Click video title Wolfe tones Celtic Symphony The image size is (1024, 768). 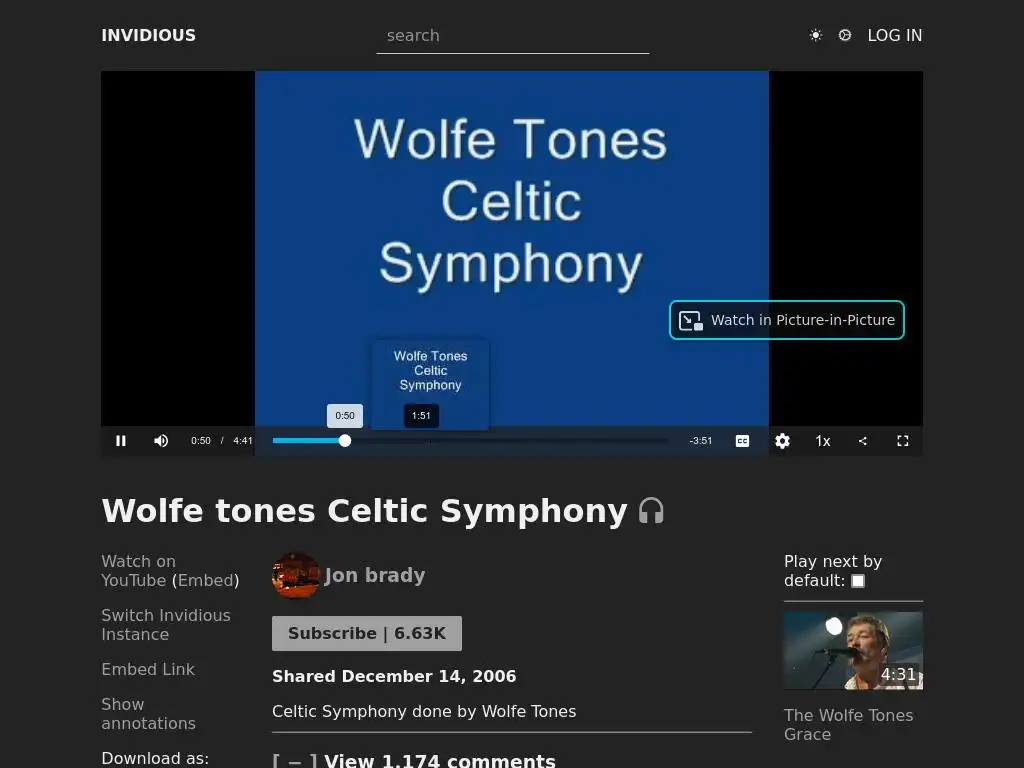pos(364,511)
